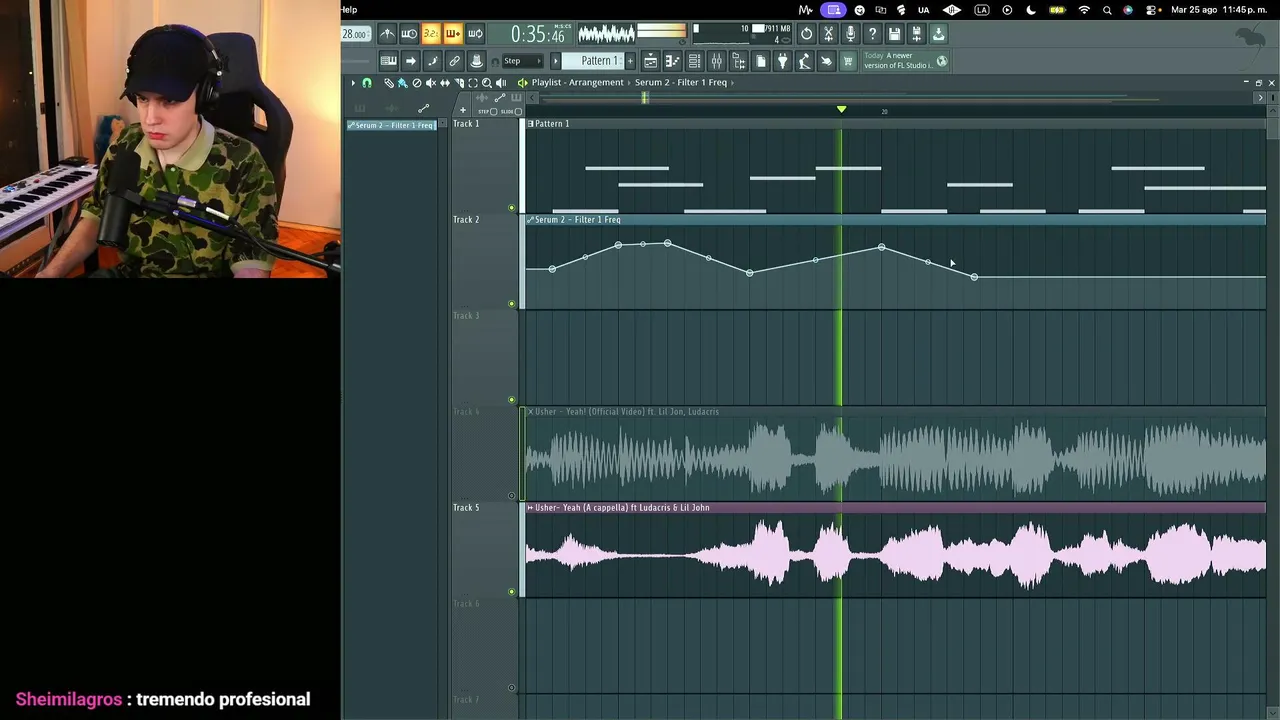Open the Channel rack
Screen dimensions: 1280x720
[694, 61]
